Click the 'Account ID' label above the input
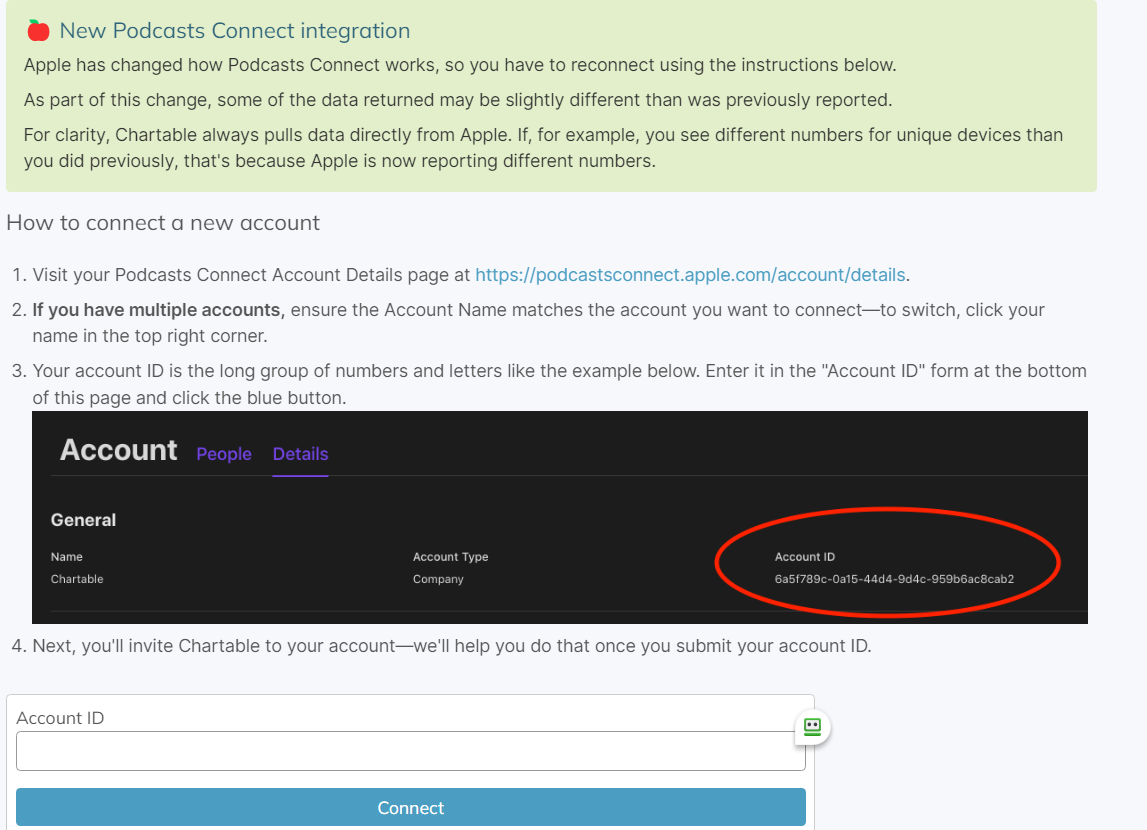This screenshot has height=830, width=1147. [x=60, y=718]
